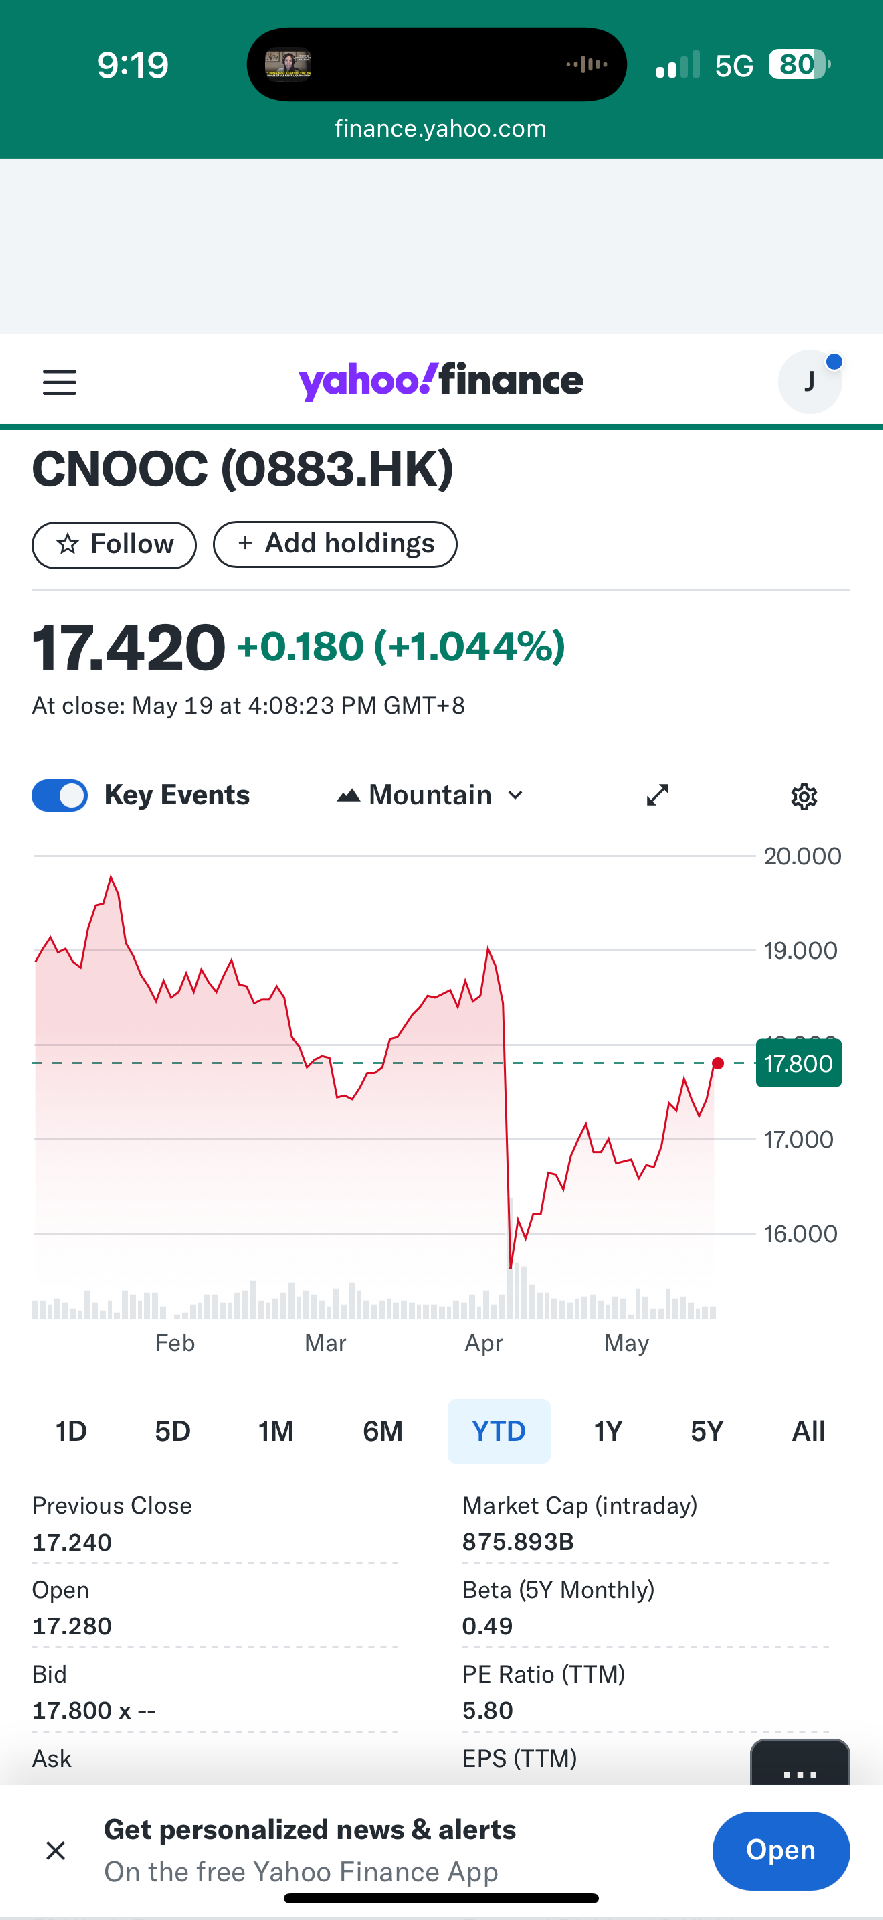This screenshot has width=883, height=1920.
Task: Switch chart to 6M range
Action: [x=383, y=1432]
